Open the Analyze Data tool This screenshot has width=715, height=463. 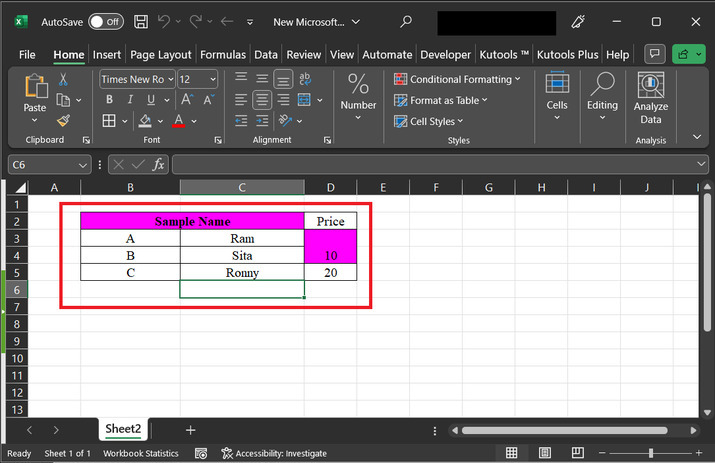(651, 98)
